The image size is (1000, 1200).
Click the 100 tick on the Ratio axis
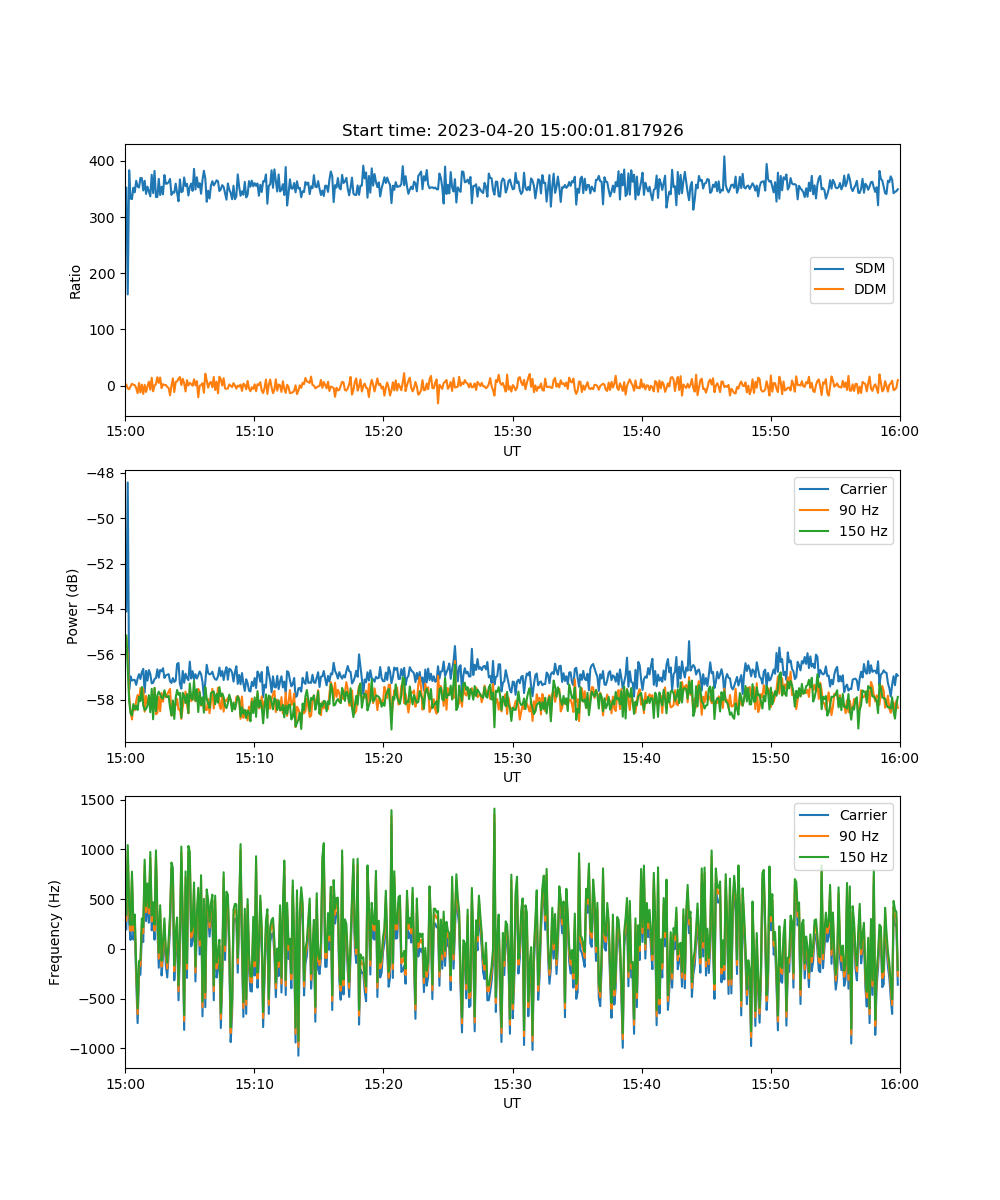pyautogui.click(x=103, y=330)
